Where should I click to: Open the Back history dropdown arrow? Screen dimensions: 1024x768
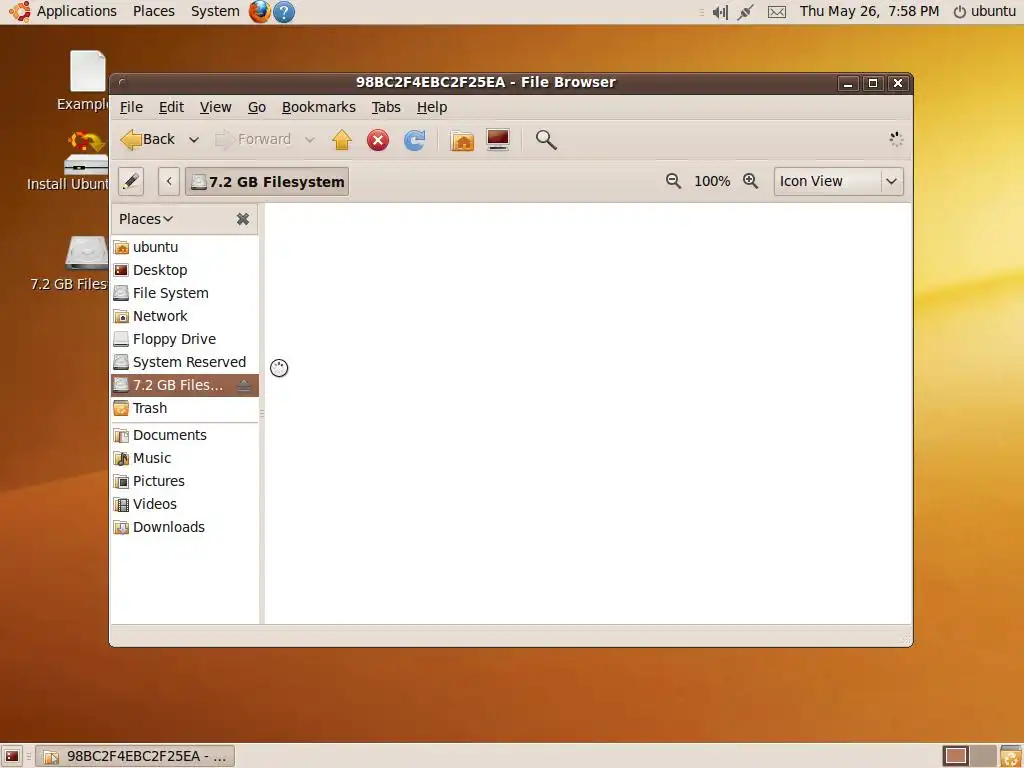[x=193, y=140]
